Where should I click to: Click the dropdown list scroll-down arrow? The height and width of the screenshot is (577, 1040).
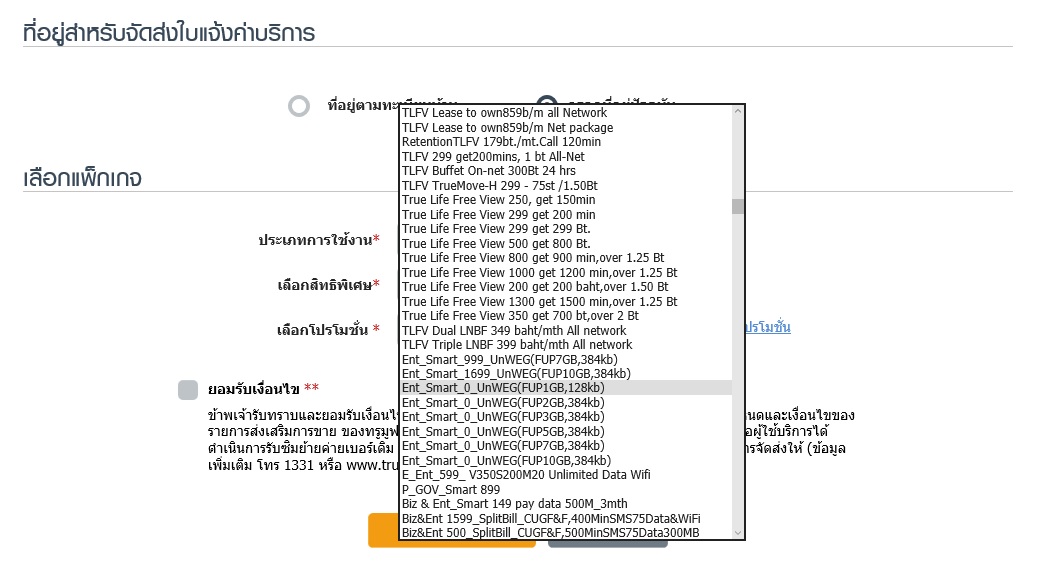[x=738, y=533]
